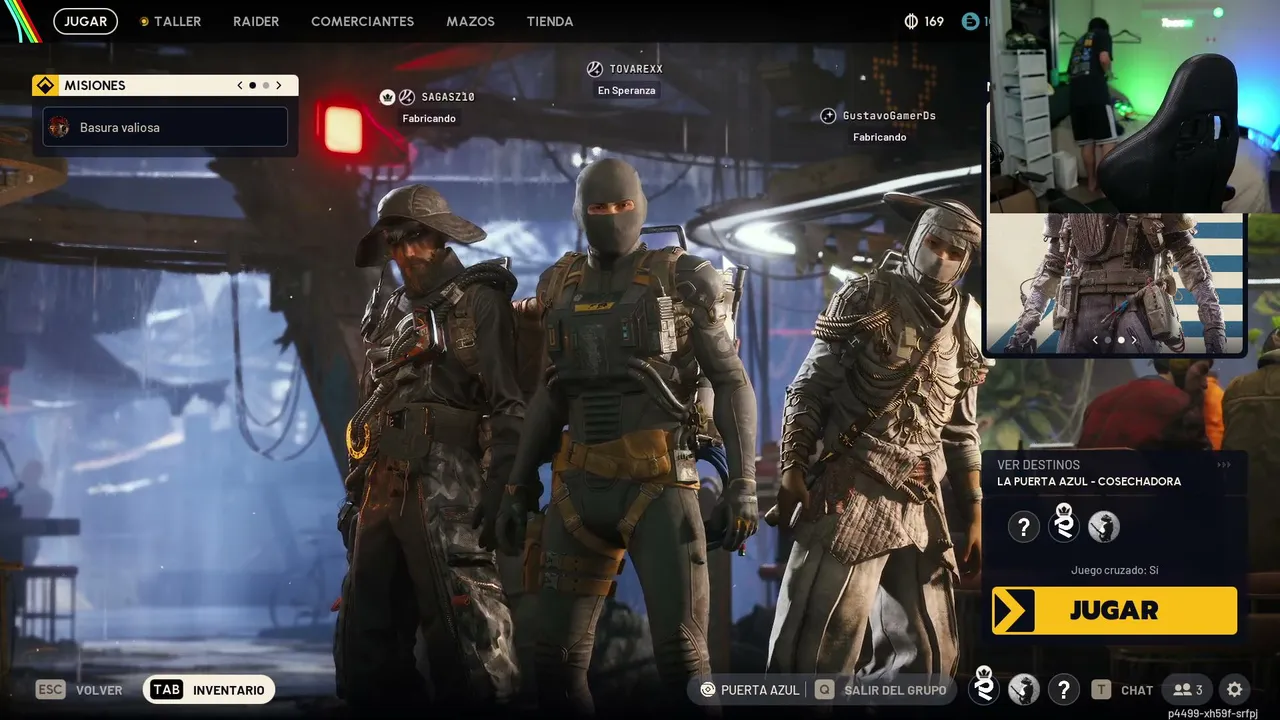
Task: Click the Q key hint icon
Action: click(x=824, y=690)
